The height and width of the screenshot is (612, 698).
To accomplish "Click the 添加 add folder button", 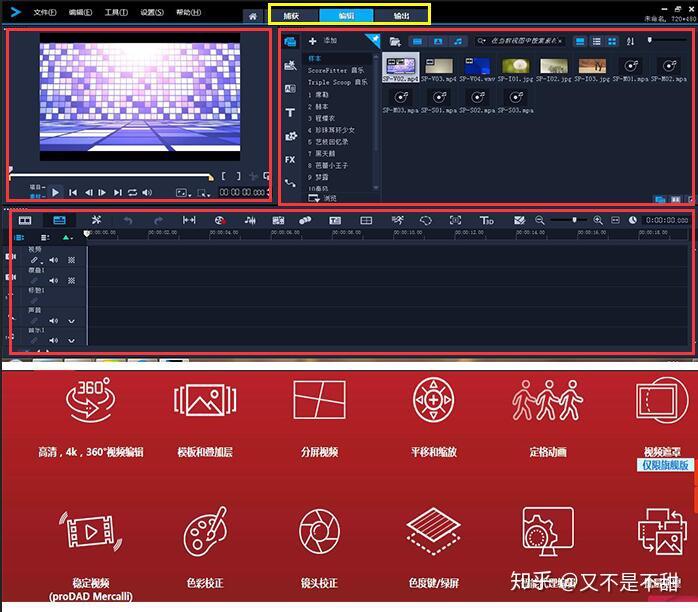I will 322,41.
